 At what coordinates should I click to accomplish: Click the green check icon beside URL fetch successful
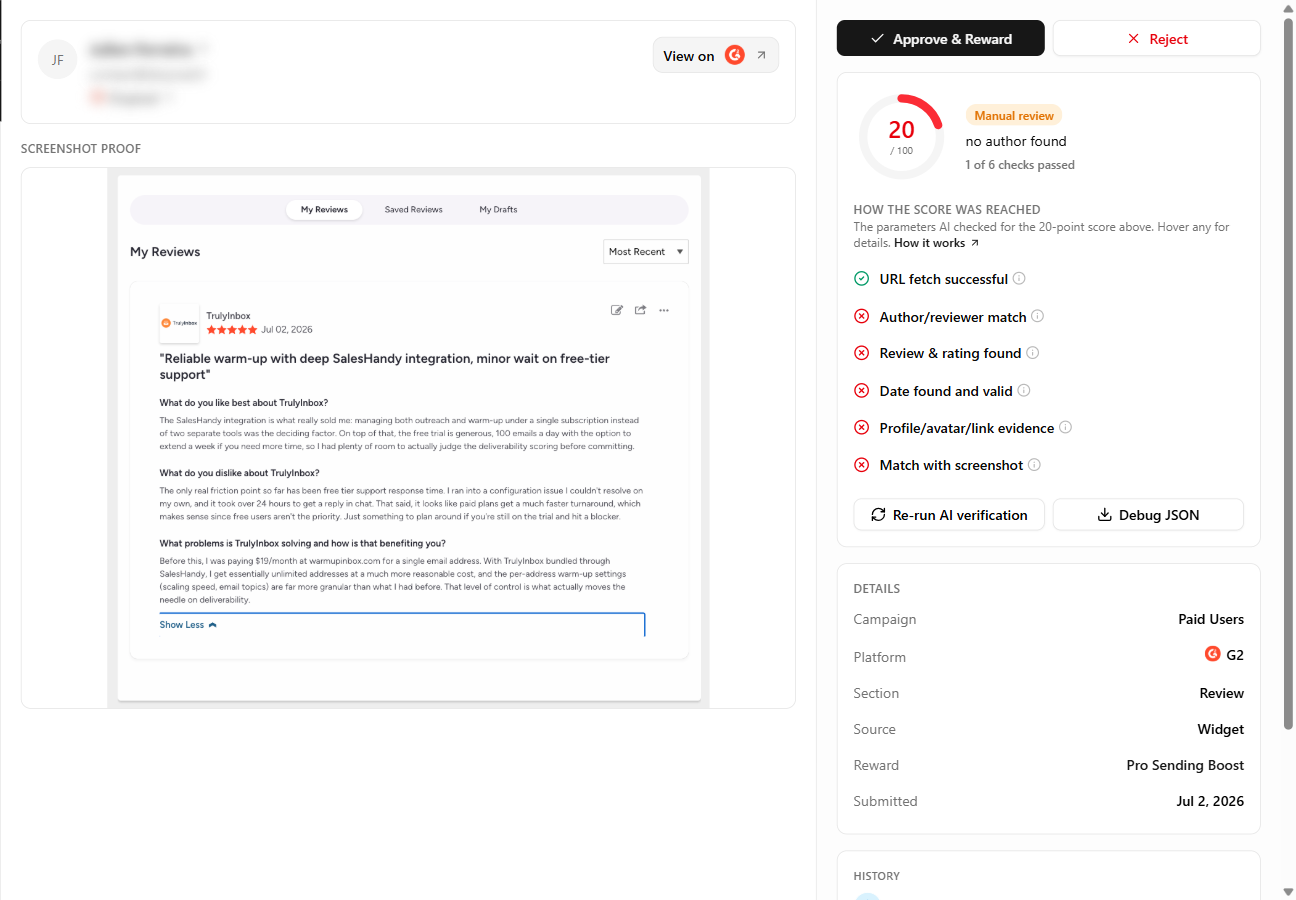coord(861,279)
